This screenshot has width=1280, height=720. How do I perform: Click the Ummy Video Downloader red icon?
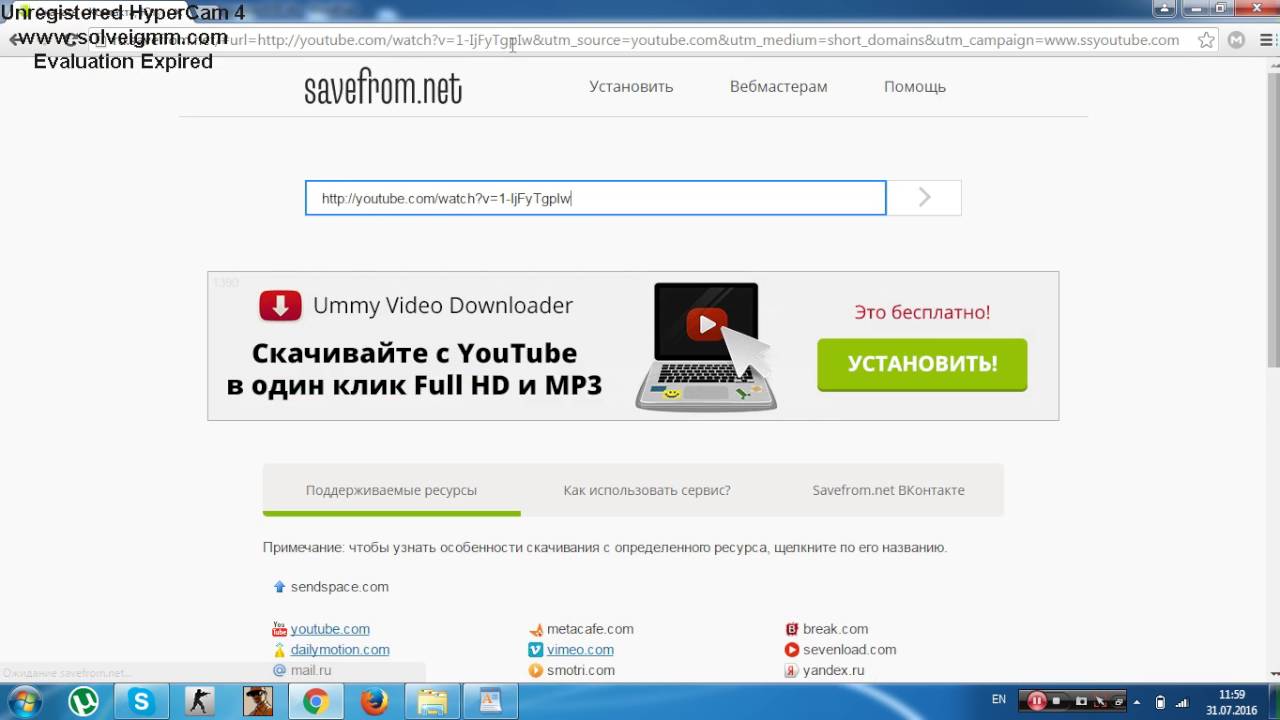click(x=280, y=306)
